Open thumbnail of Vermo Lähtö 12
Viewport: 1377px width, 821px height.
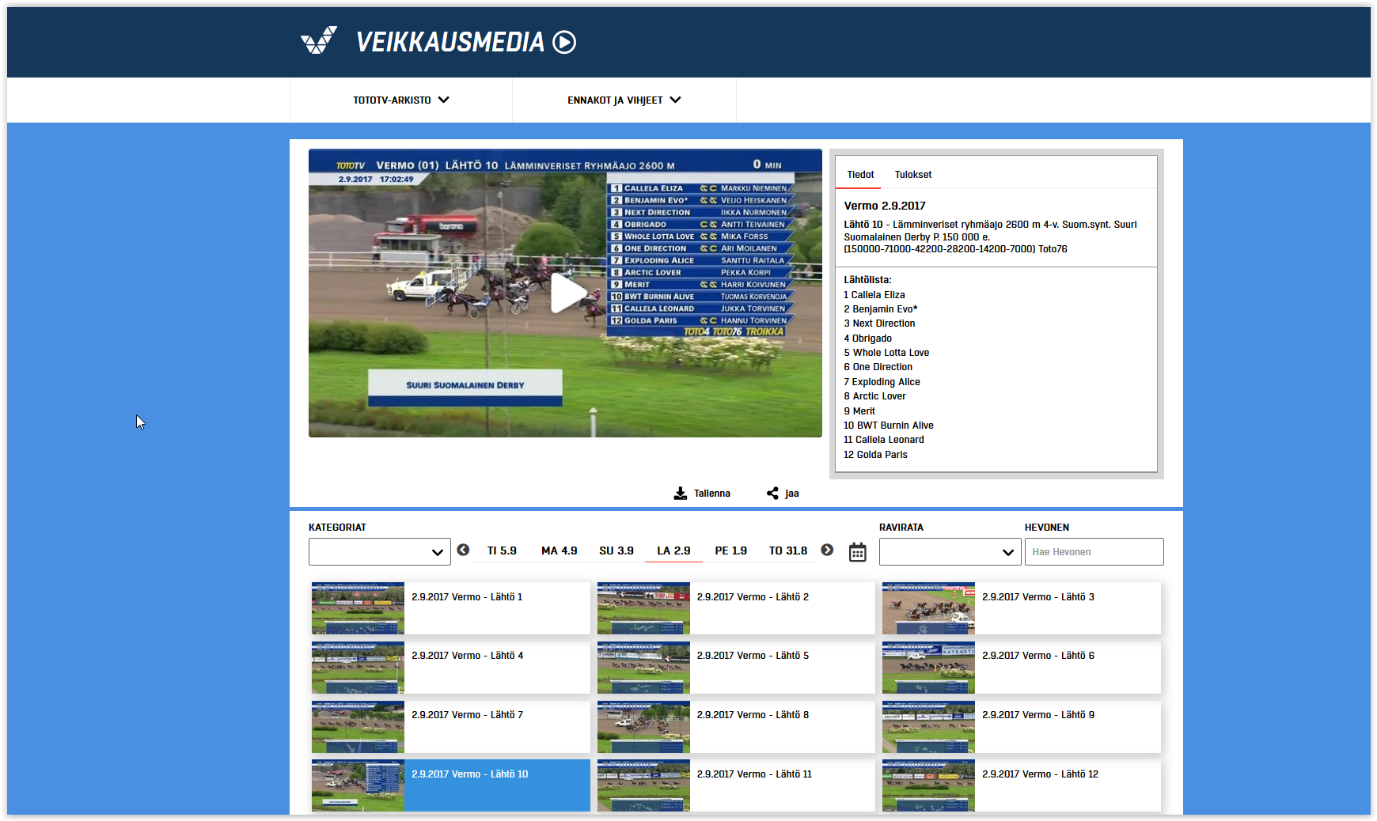tap(928, 785)
